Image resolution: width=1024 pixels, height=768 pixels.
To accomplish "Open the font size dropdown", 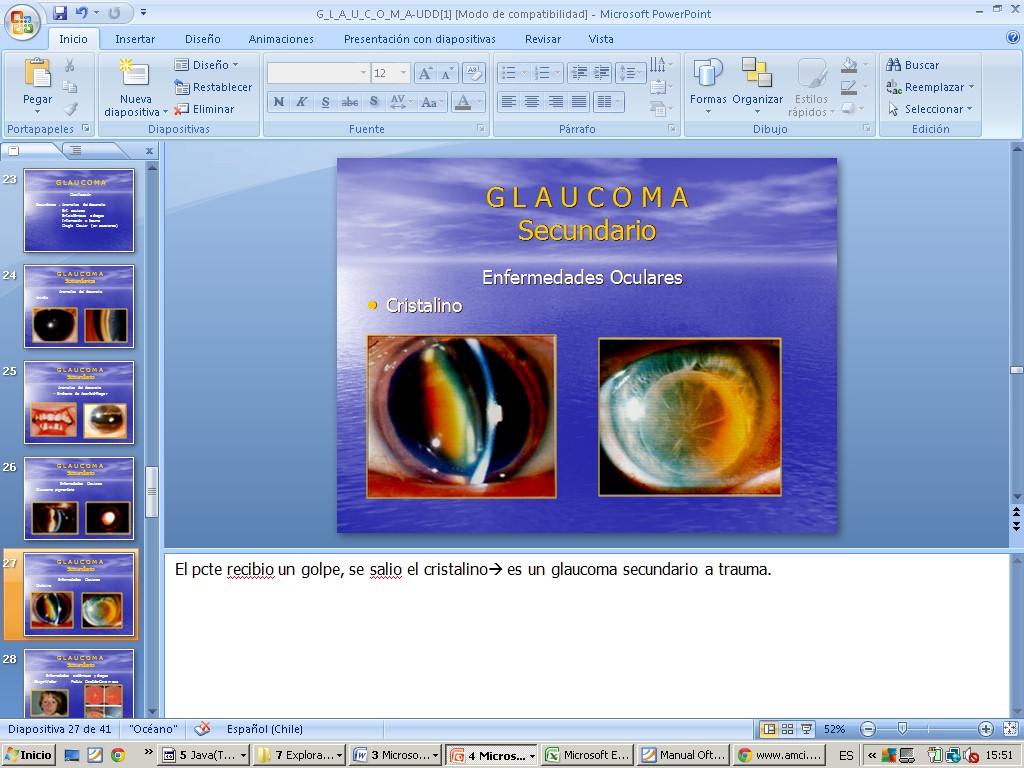I will tap(403, 73).
